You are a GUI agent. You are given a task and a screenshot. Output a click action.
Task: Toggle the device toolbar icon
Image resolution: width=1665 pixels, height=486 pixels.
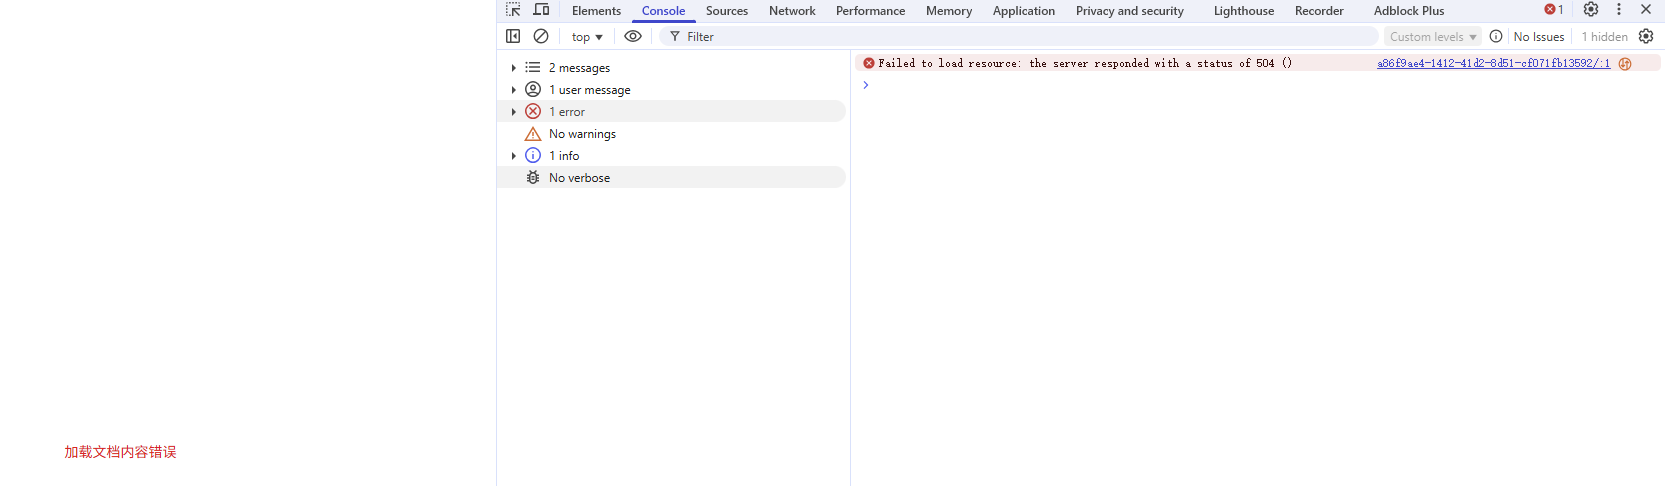(x=541, y=10)
